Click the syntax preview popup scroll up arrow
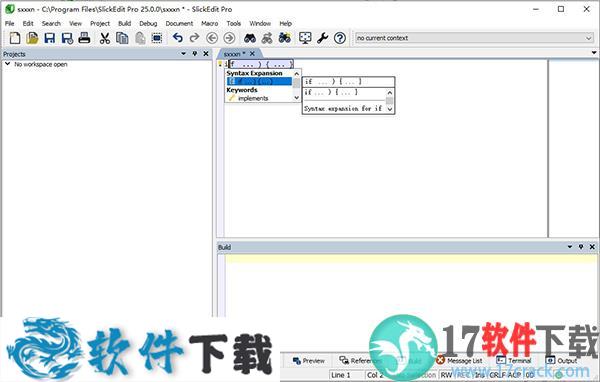 (390, 93)
